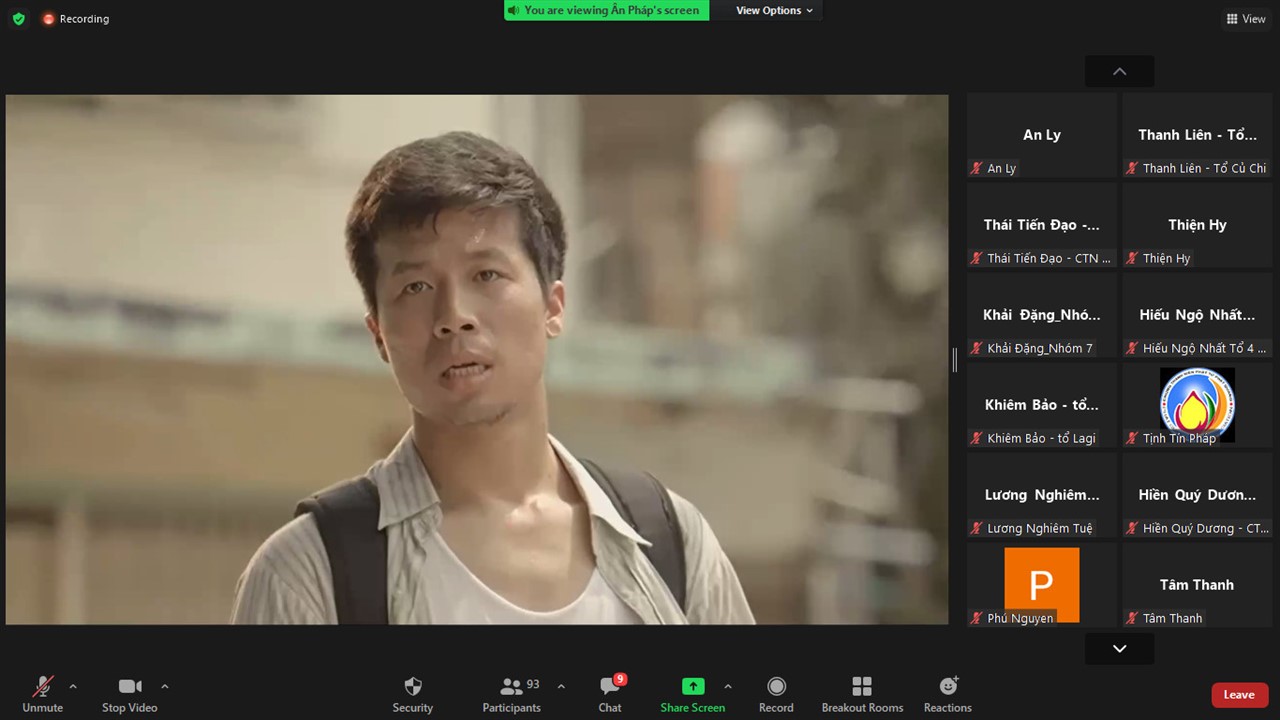Open the Reactions menu

coord(948,694)
